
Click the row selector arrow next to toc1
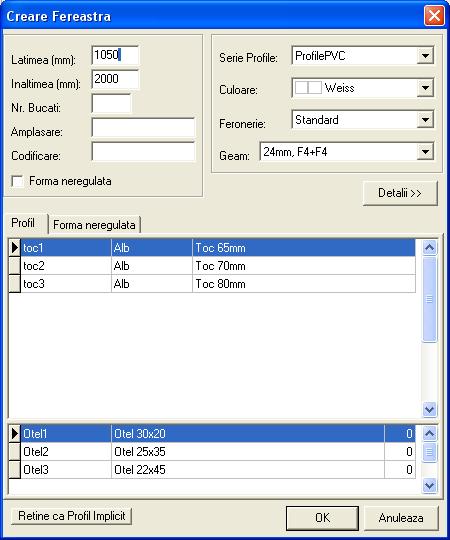[x=14, y=247]
